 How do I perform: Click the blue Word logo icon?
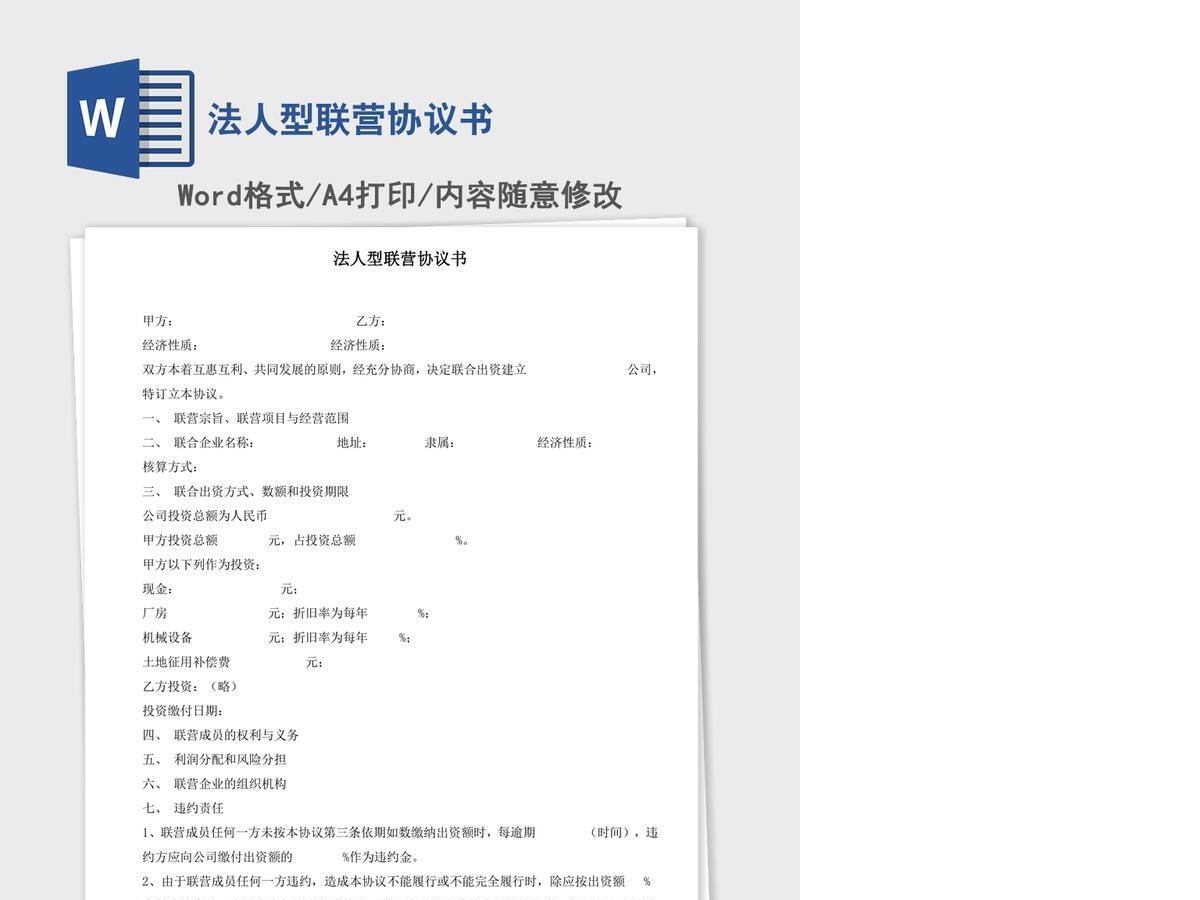point(130,119)
